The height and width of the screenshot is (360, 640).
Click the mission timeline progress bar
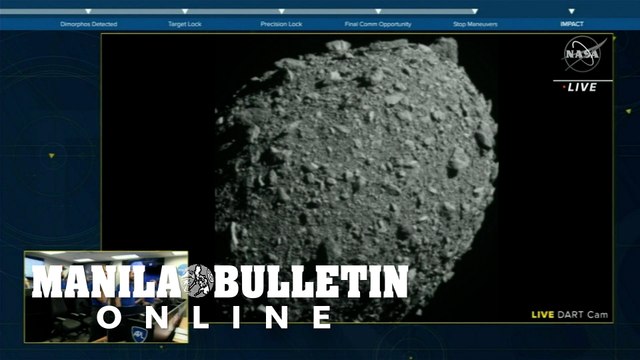239,11
